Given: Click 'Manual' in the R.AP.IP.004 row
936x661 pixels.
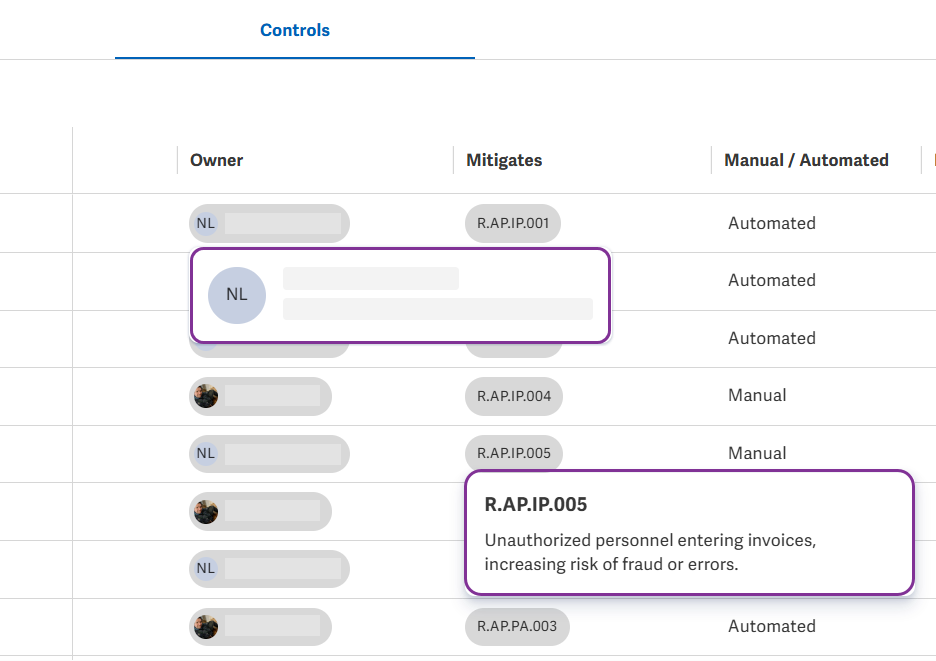Looking at the screenshot, I should pyautogui.click(x=757, y=395).
